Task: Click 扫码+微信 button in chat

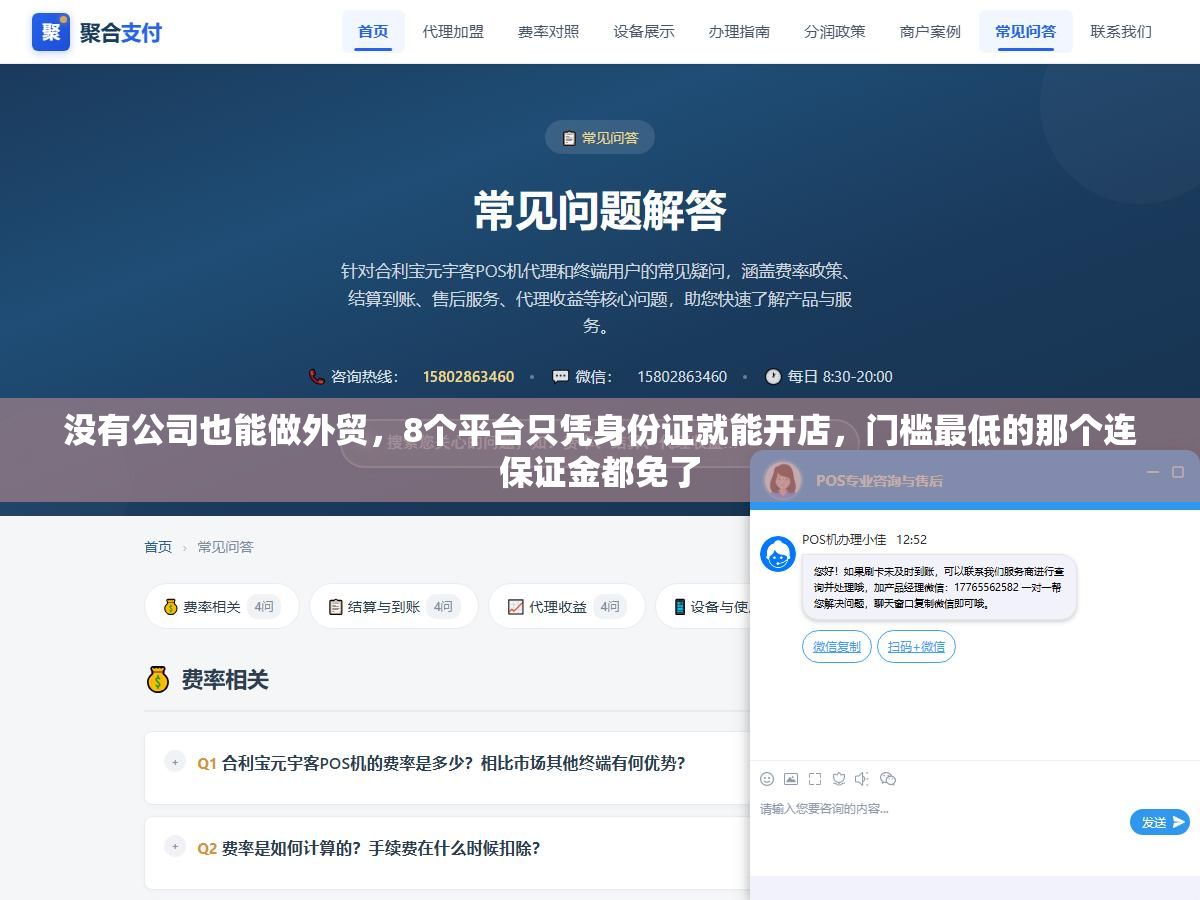Action: click(916, 647)
